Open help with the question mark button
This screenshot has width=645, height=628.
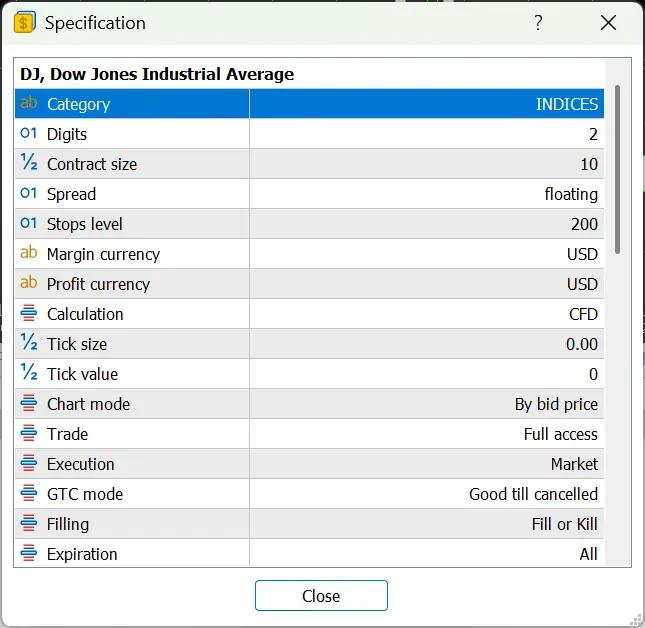click(x=538, y=23)
